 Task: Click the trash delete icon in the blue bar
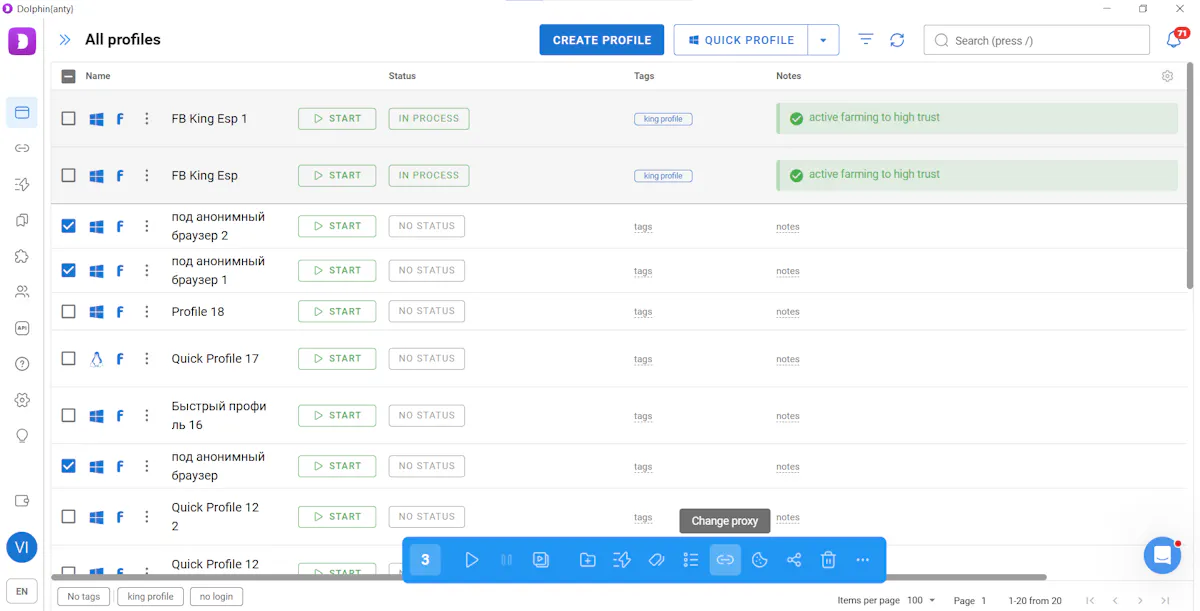tap(828, 560)
